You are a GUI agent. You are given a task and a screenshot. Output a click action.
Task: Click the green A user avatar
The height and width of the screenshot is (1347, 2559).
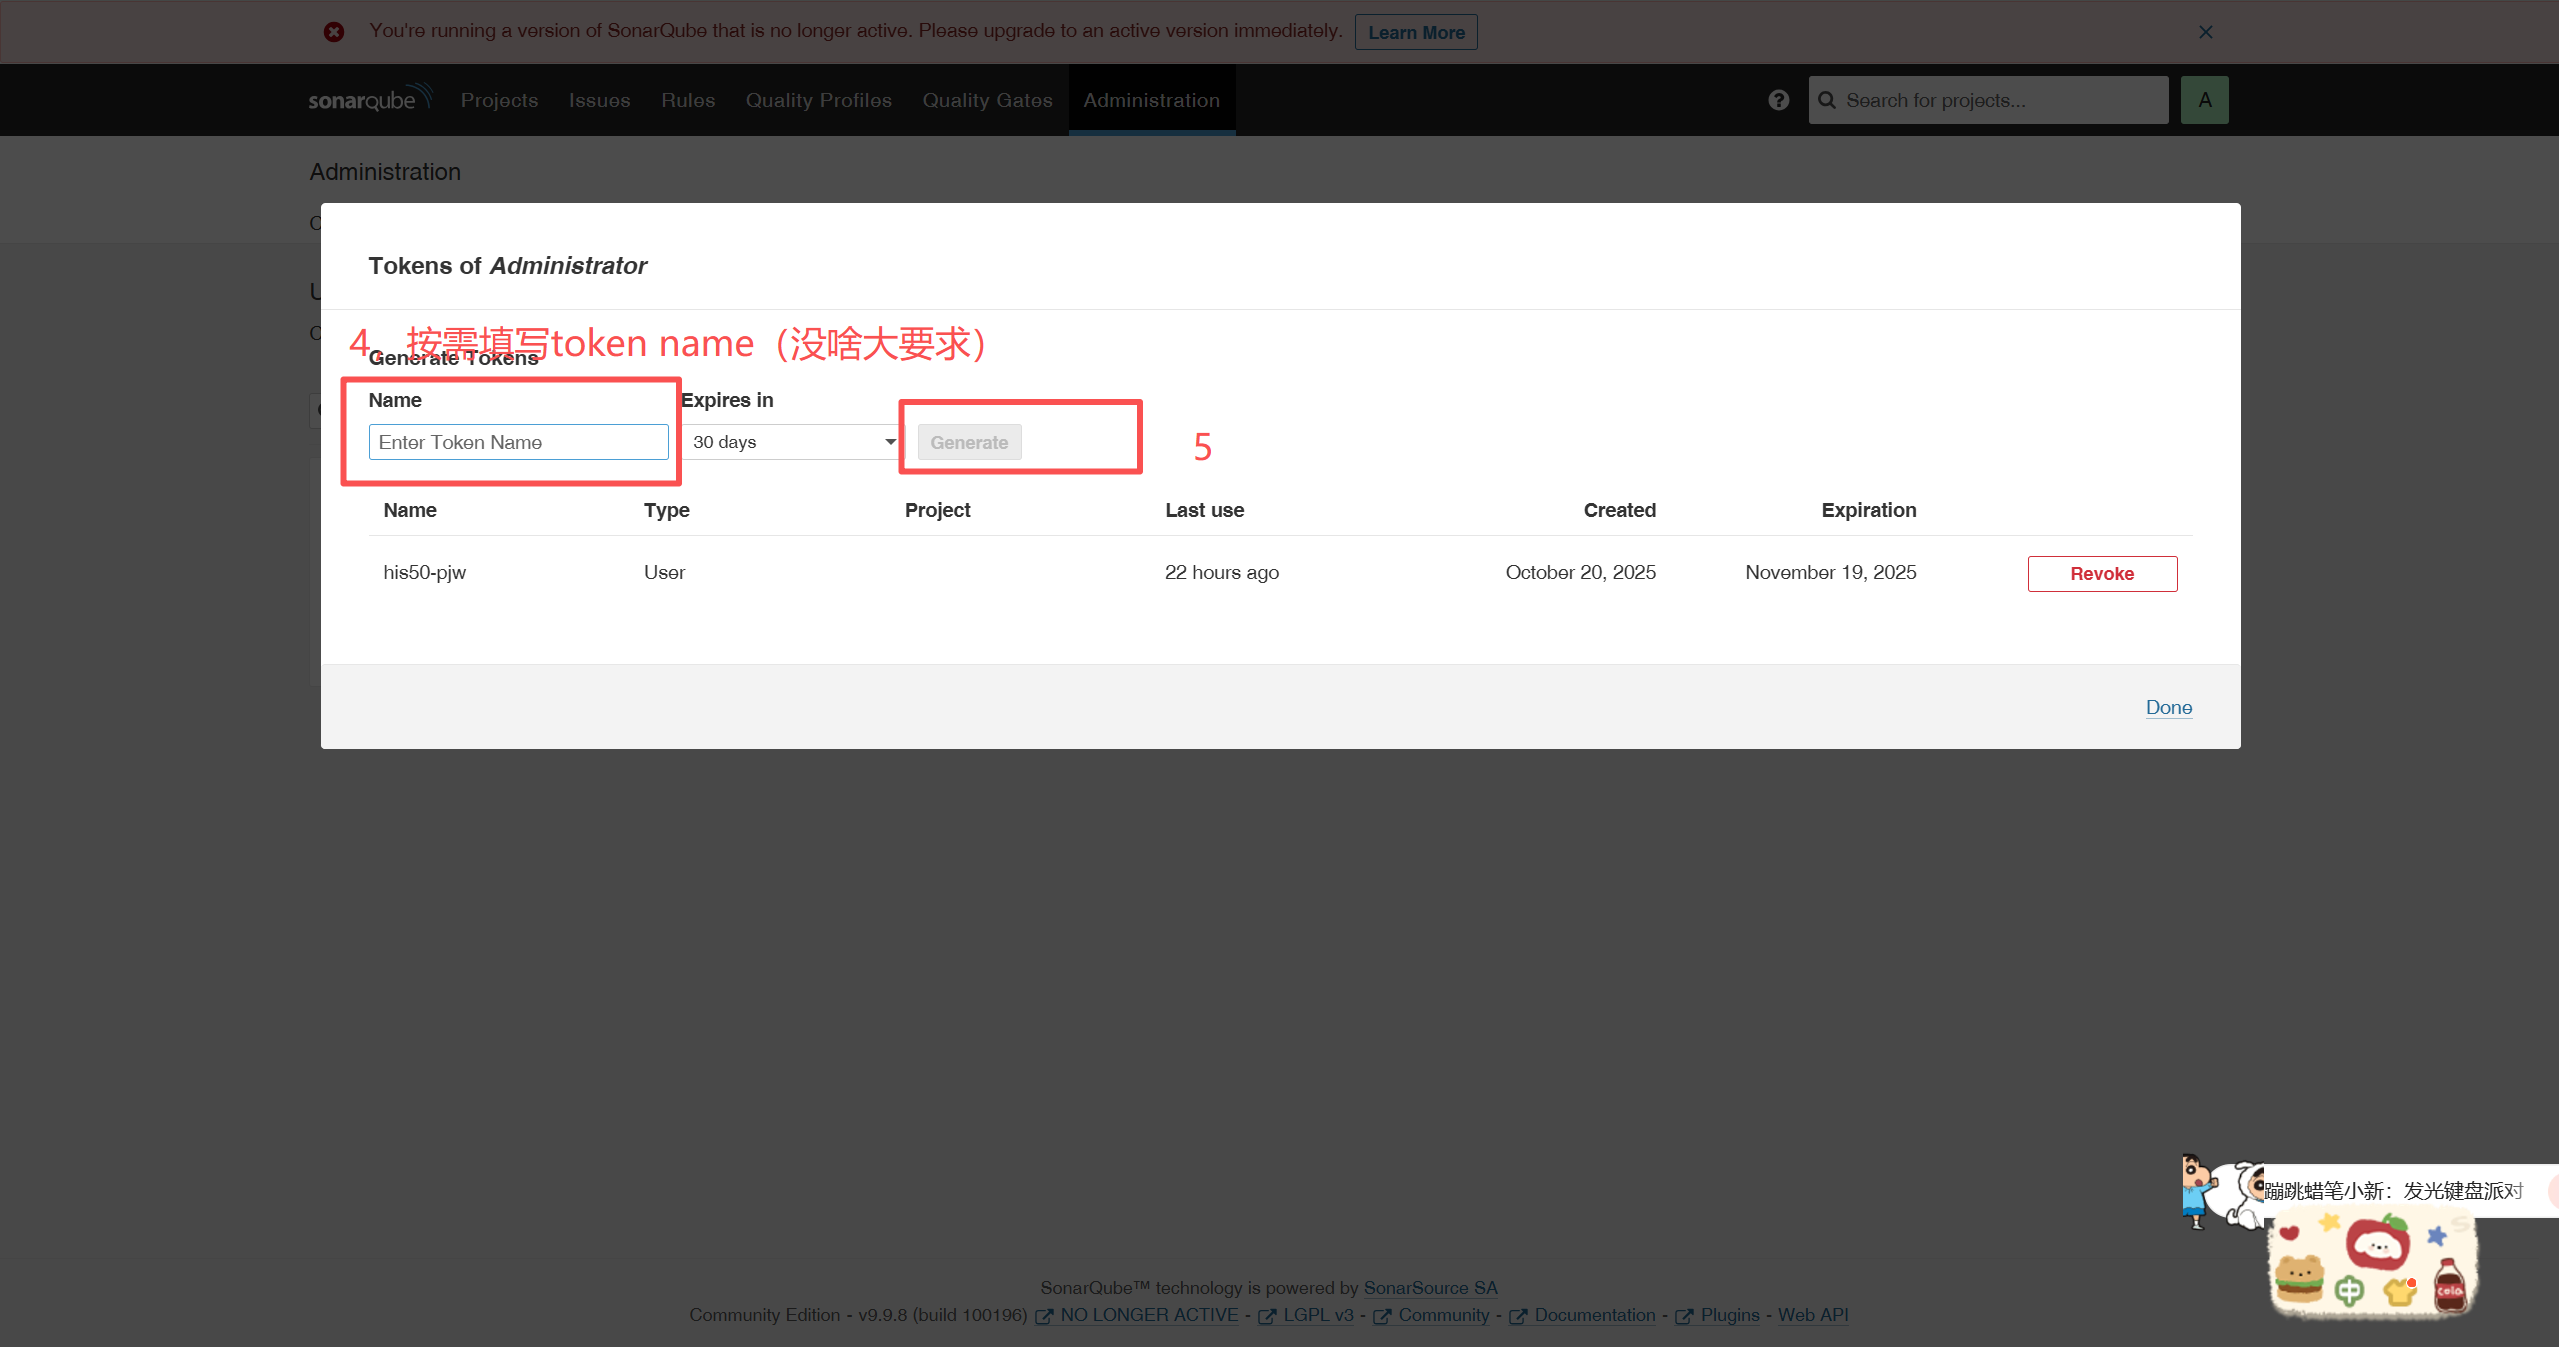coord(2204,100)
